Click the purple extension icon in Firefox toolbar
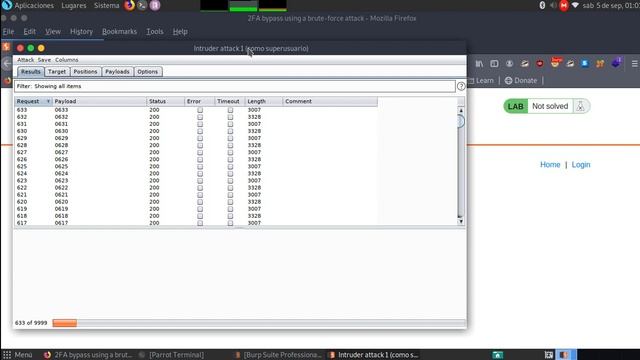The height and width of the screenshot is (360, 640). point(616,63)
